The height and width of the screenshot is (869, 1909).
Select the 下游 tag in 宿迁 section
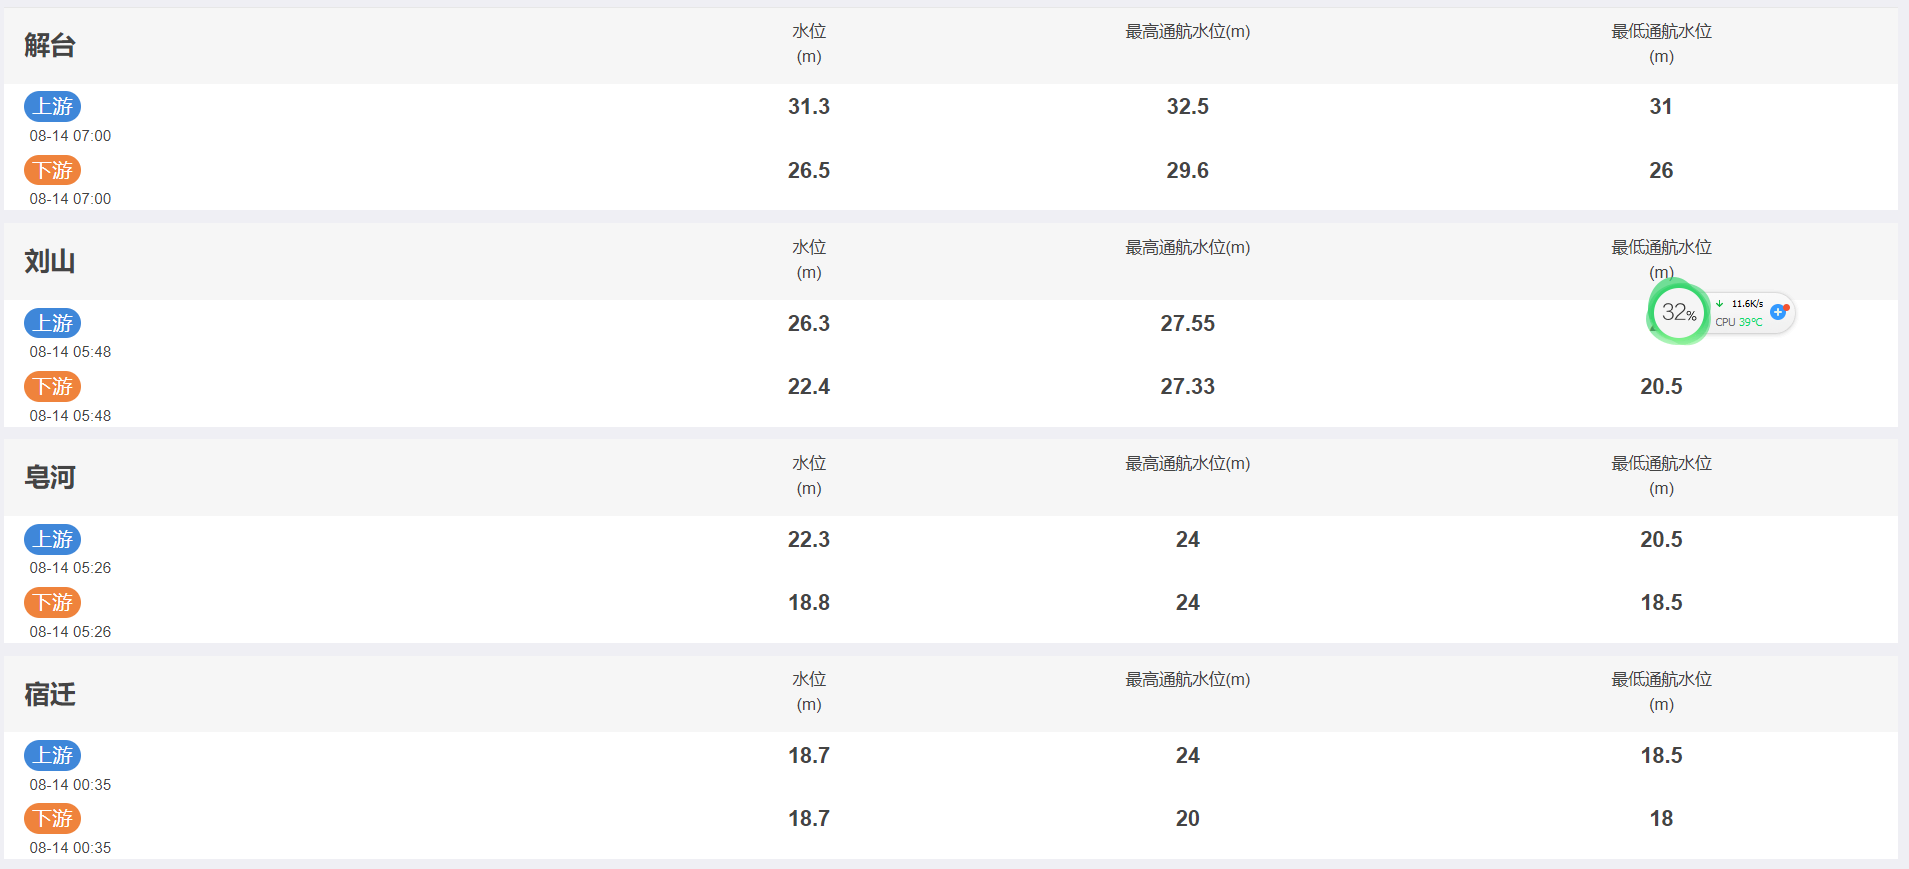point(53,818)
